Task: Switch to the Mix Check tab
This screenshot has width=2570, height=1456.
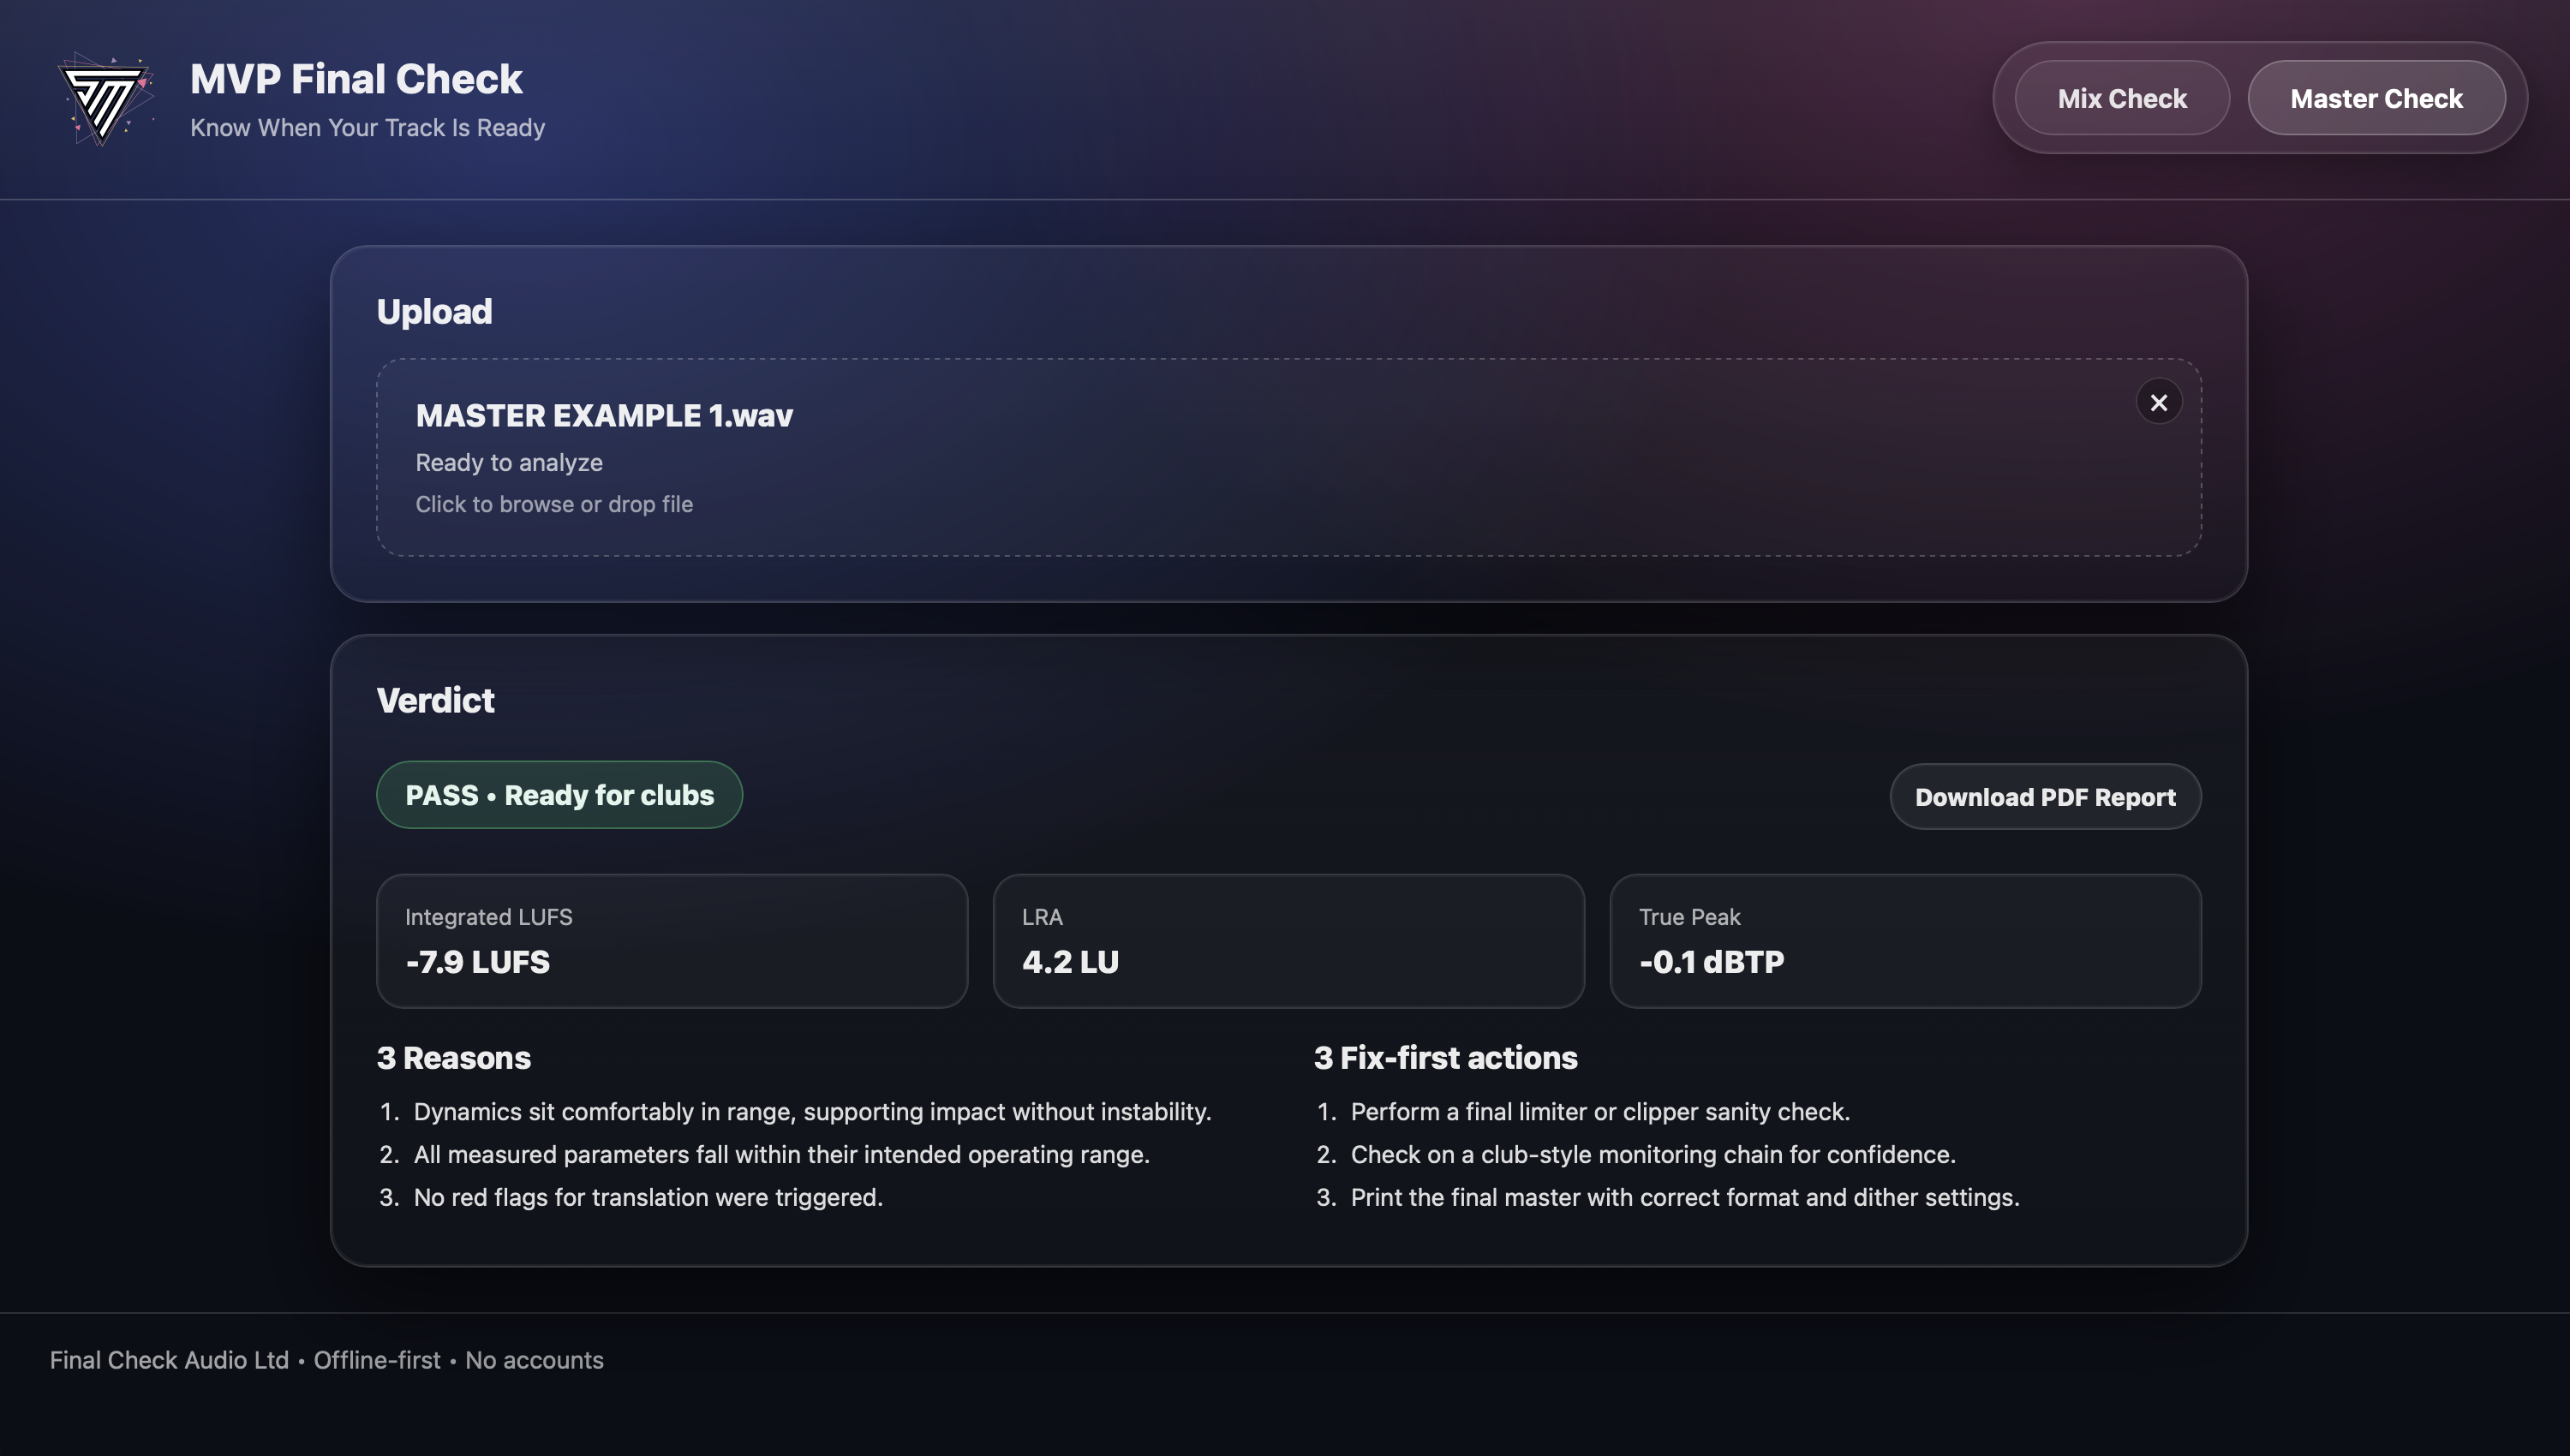Action: pyautogui.click(x=2121, y=98)
